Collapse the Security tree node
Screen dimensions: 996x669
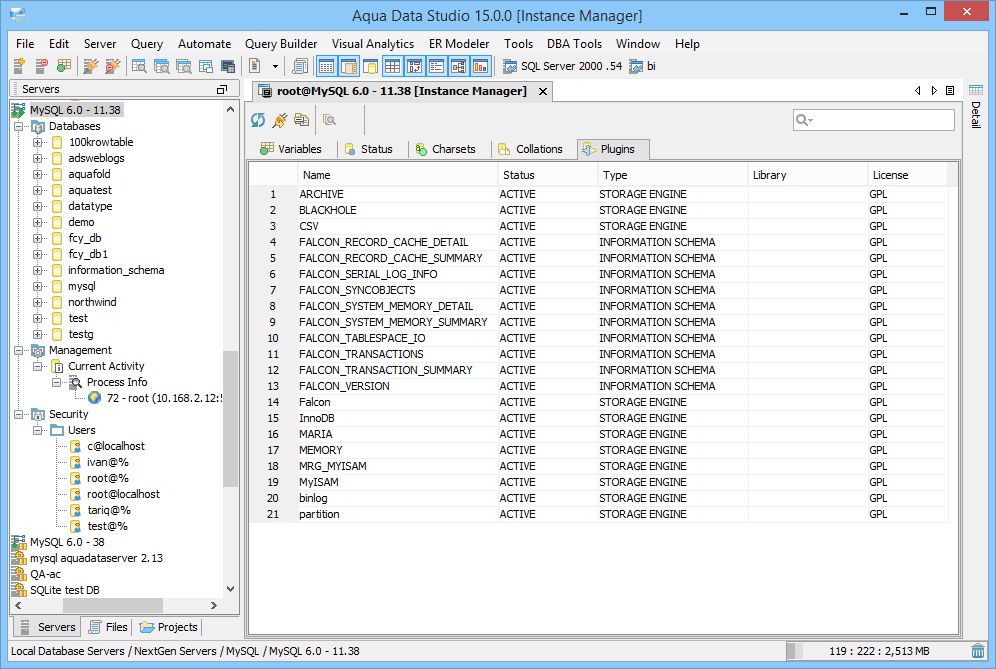18,414
